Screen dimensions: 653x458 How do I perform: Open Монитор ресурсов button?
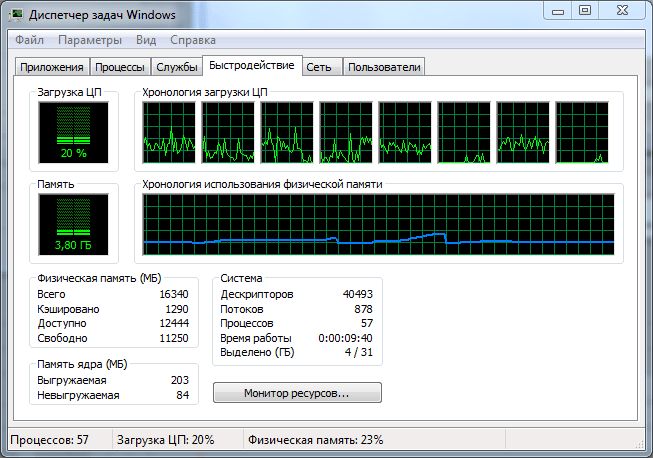click(297, 393)
